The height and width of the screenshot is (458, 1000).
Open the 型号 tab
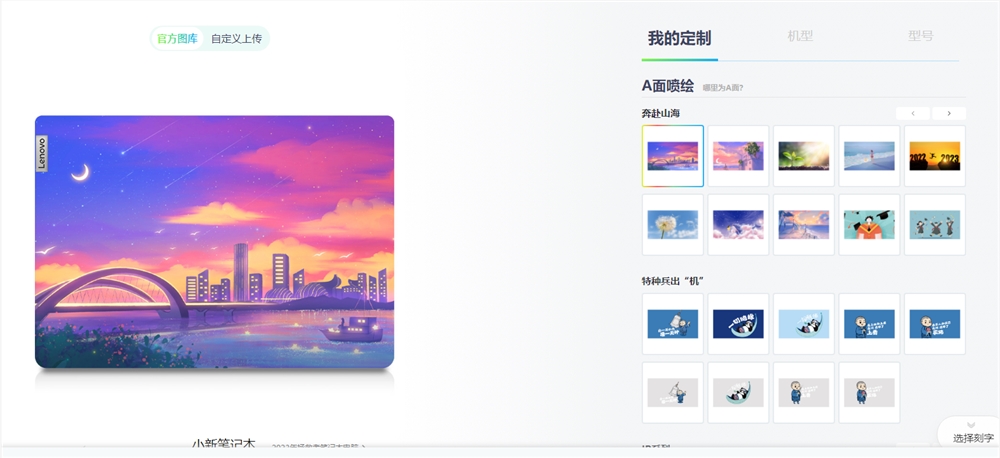coord(920,36)
